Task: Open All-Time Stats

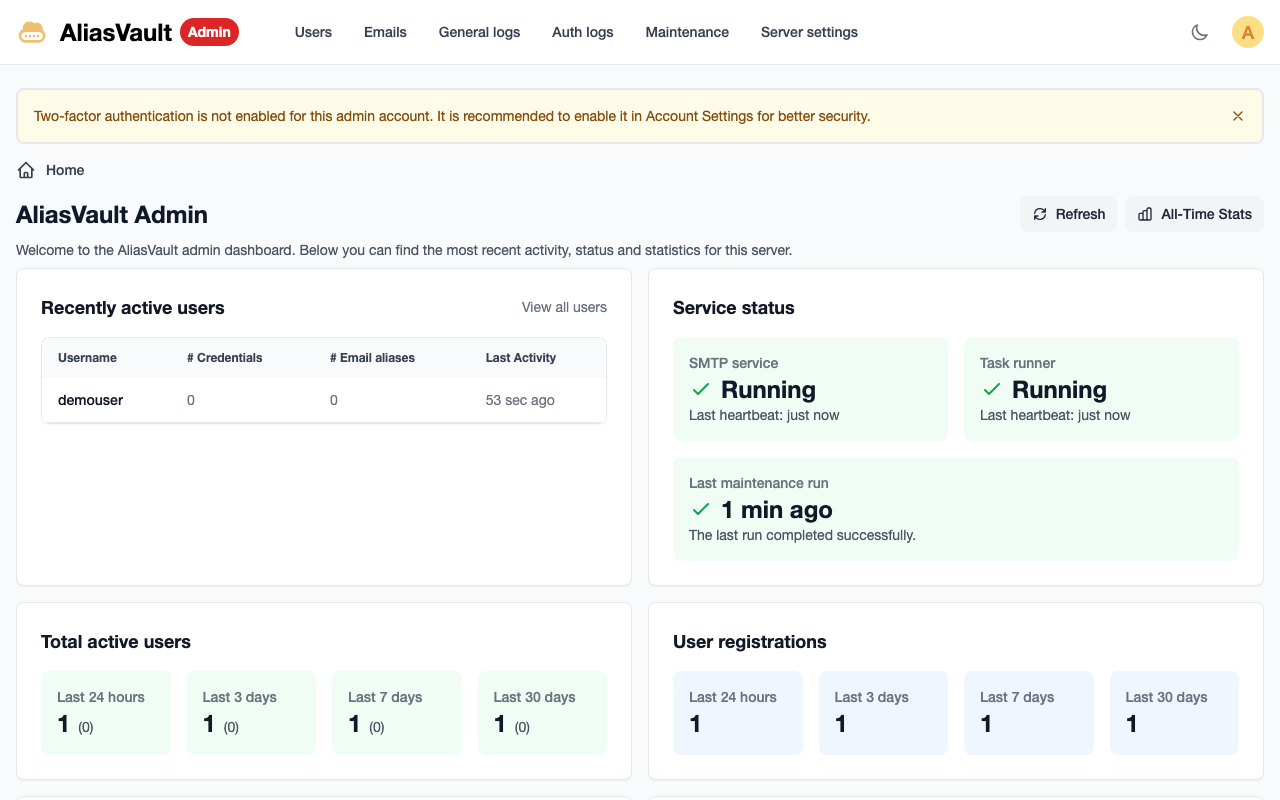Action: tap(1194, 214)
